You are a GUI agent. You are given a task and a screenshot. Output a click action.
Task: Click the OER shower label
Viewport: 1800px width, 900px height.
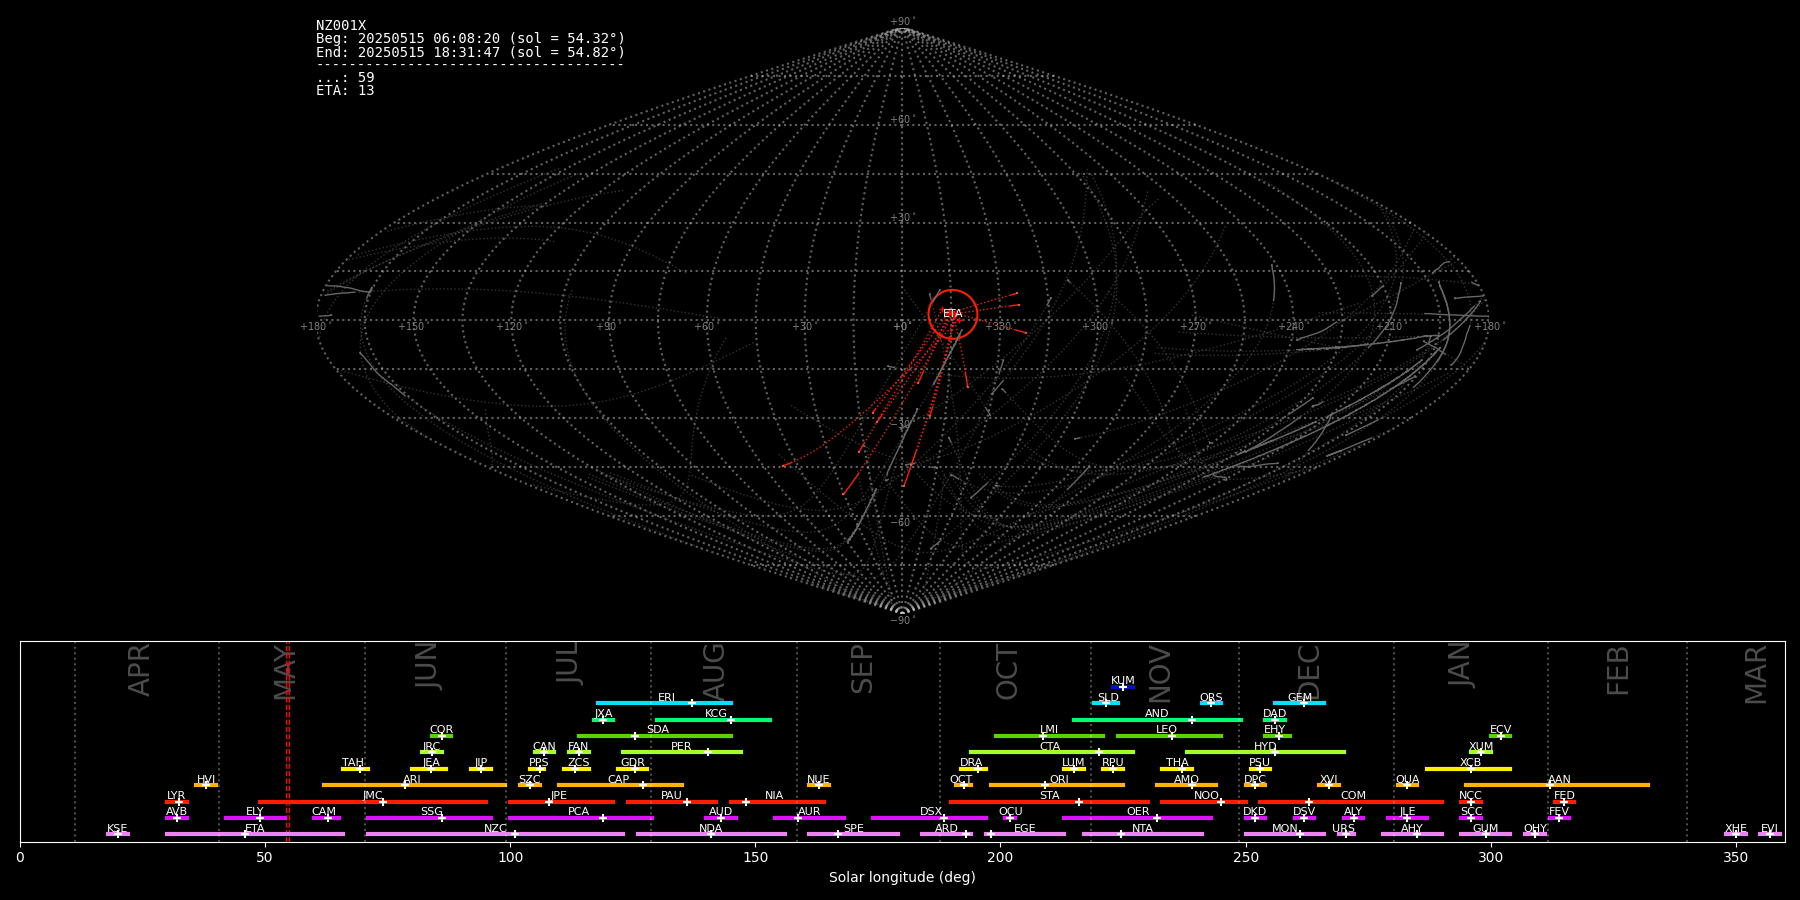1138,812
